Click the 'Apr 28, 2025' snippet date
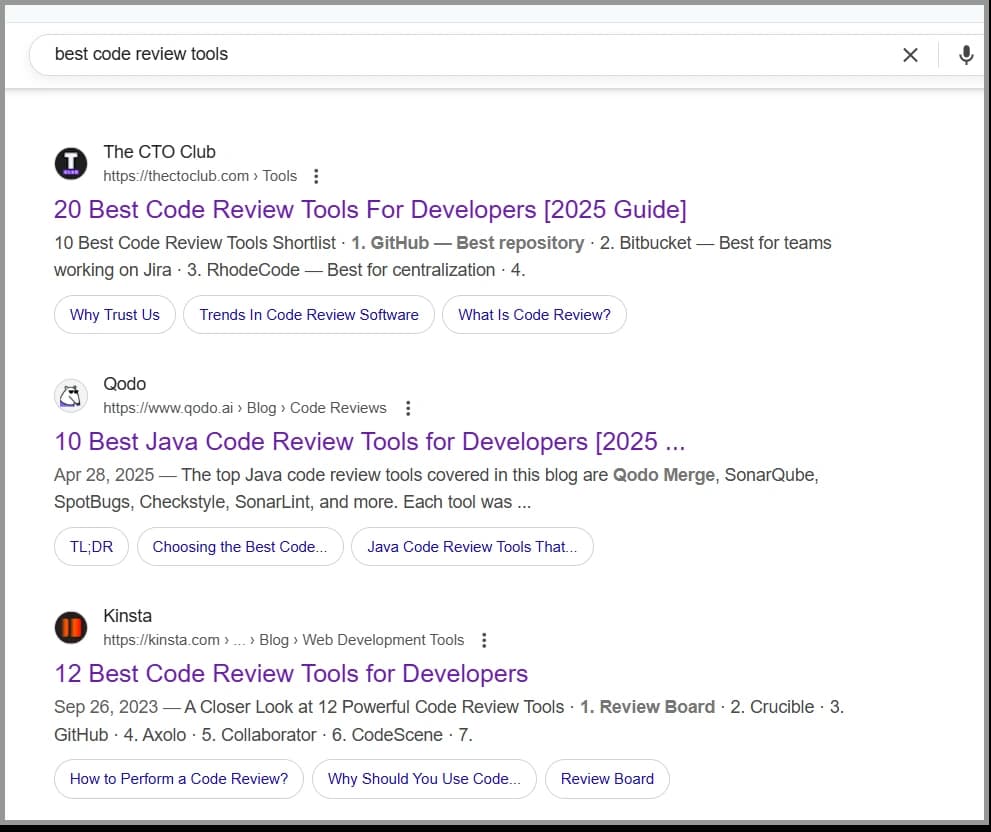Screen dimensions: 991x832 click(104, 475)
